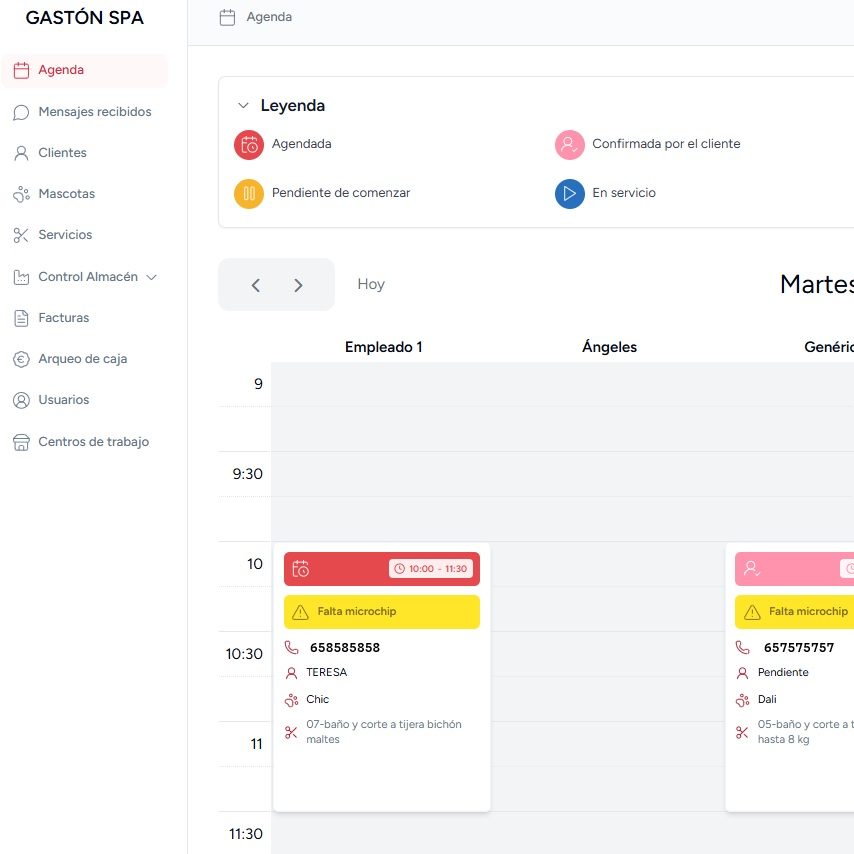This screenshot has width=854, height=854.
Task: Collapse the Leyenda section
Action: (x=243, y=106)
